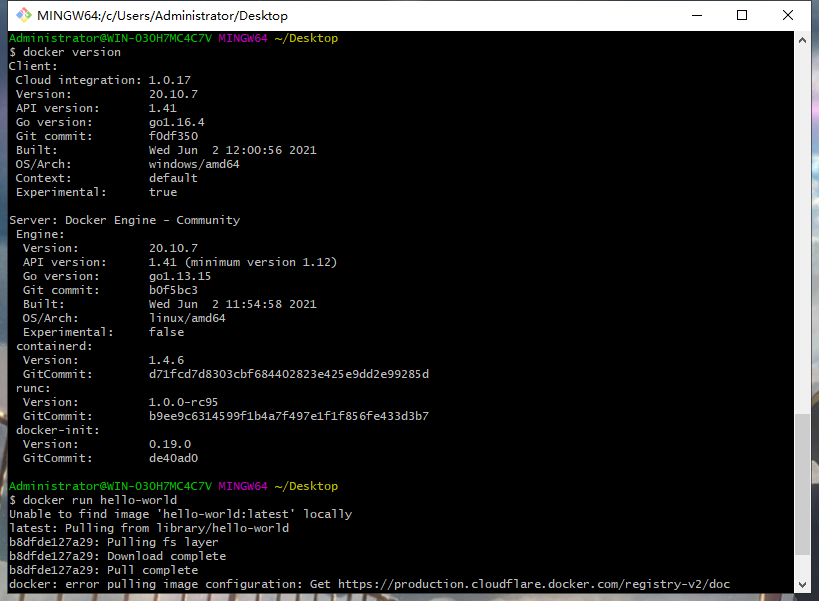
Task: Click the server Go version 'go1.13.15'
Action: (180, 276)
